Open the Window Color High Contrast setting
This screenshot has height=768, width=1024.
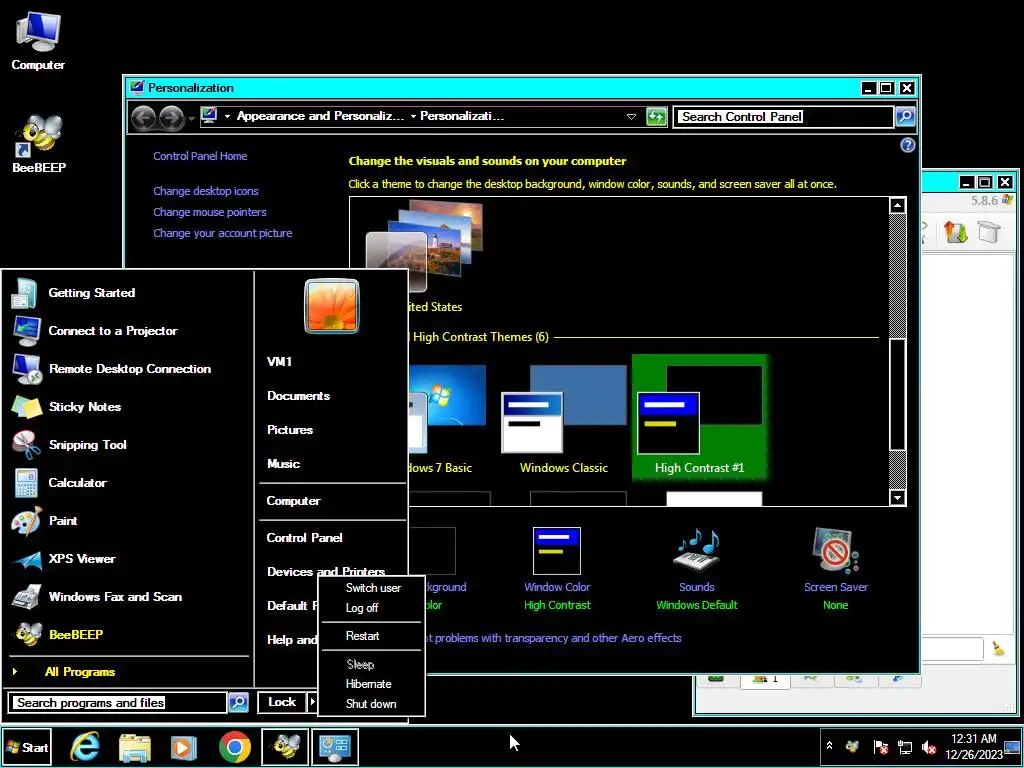pos(557,569)
